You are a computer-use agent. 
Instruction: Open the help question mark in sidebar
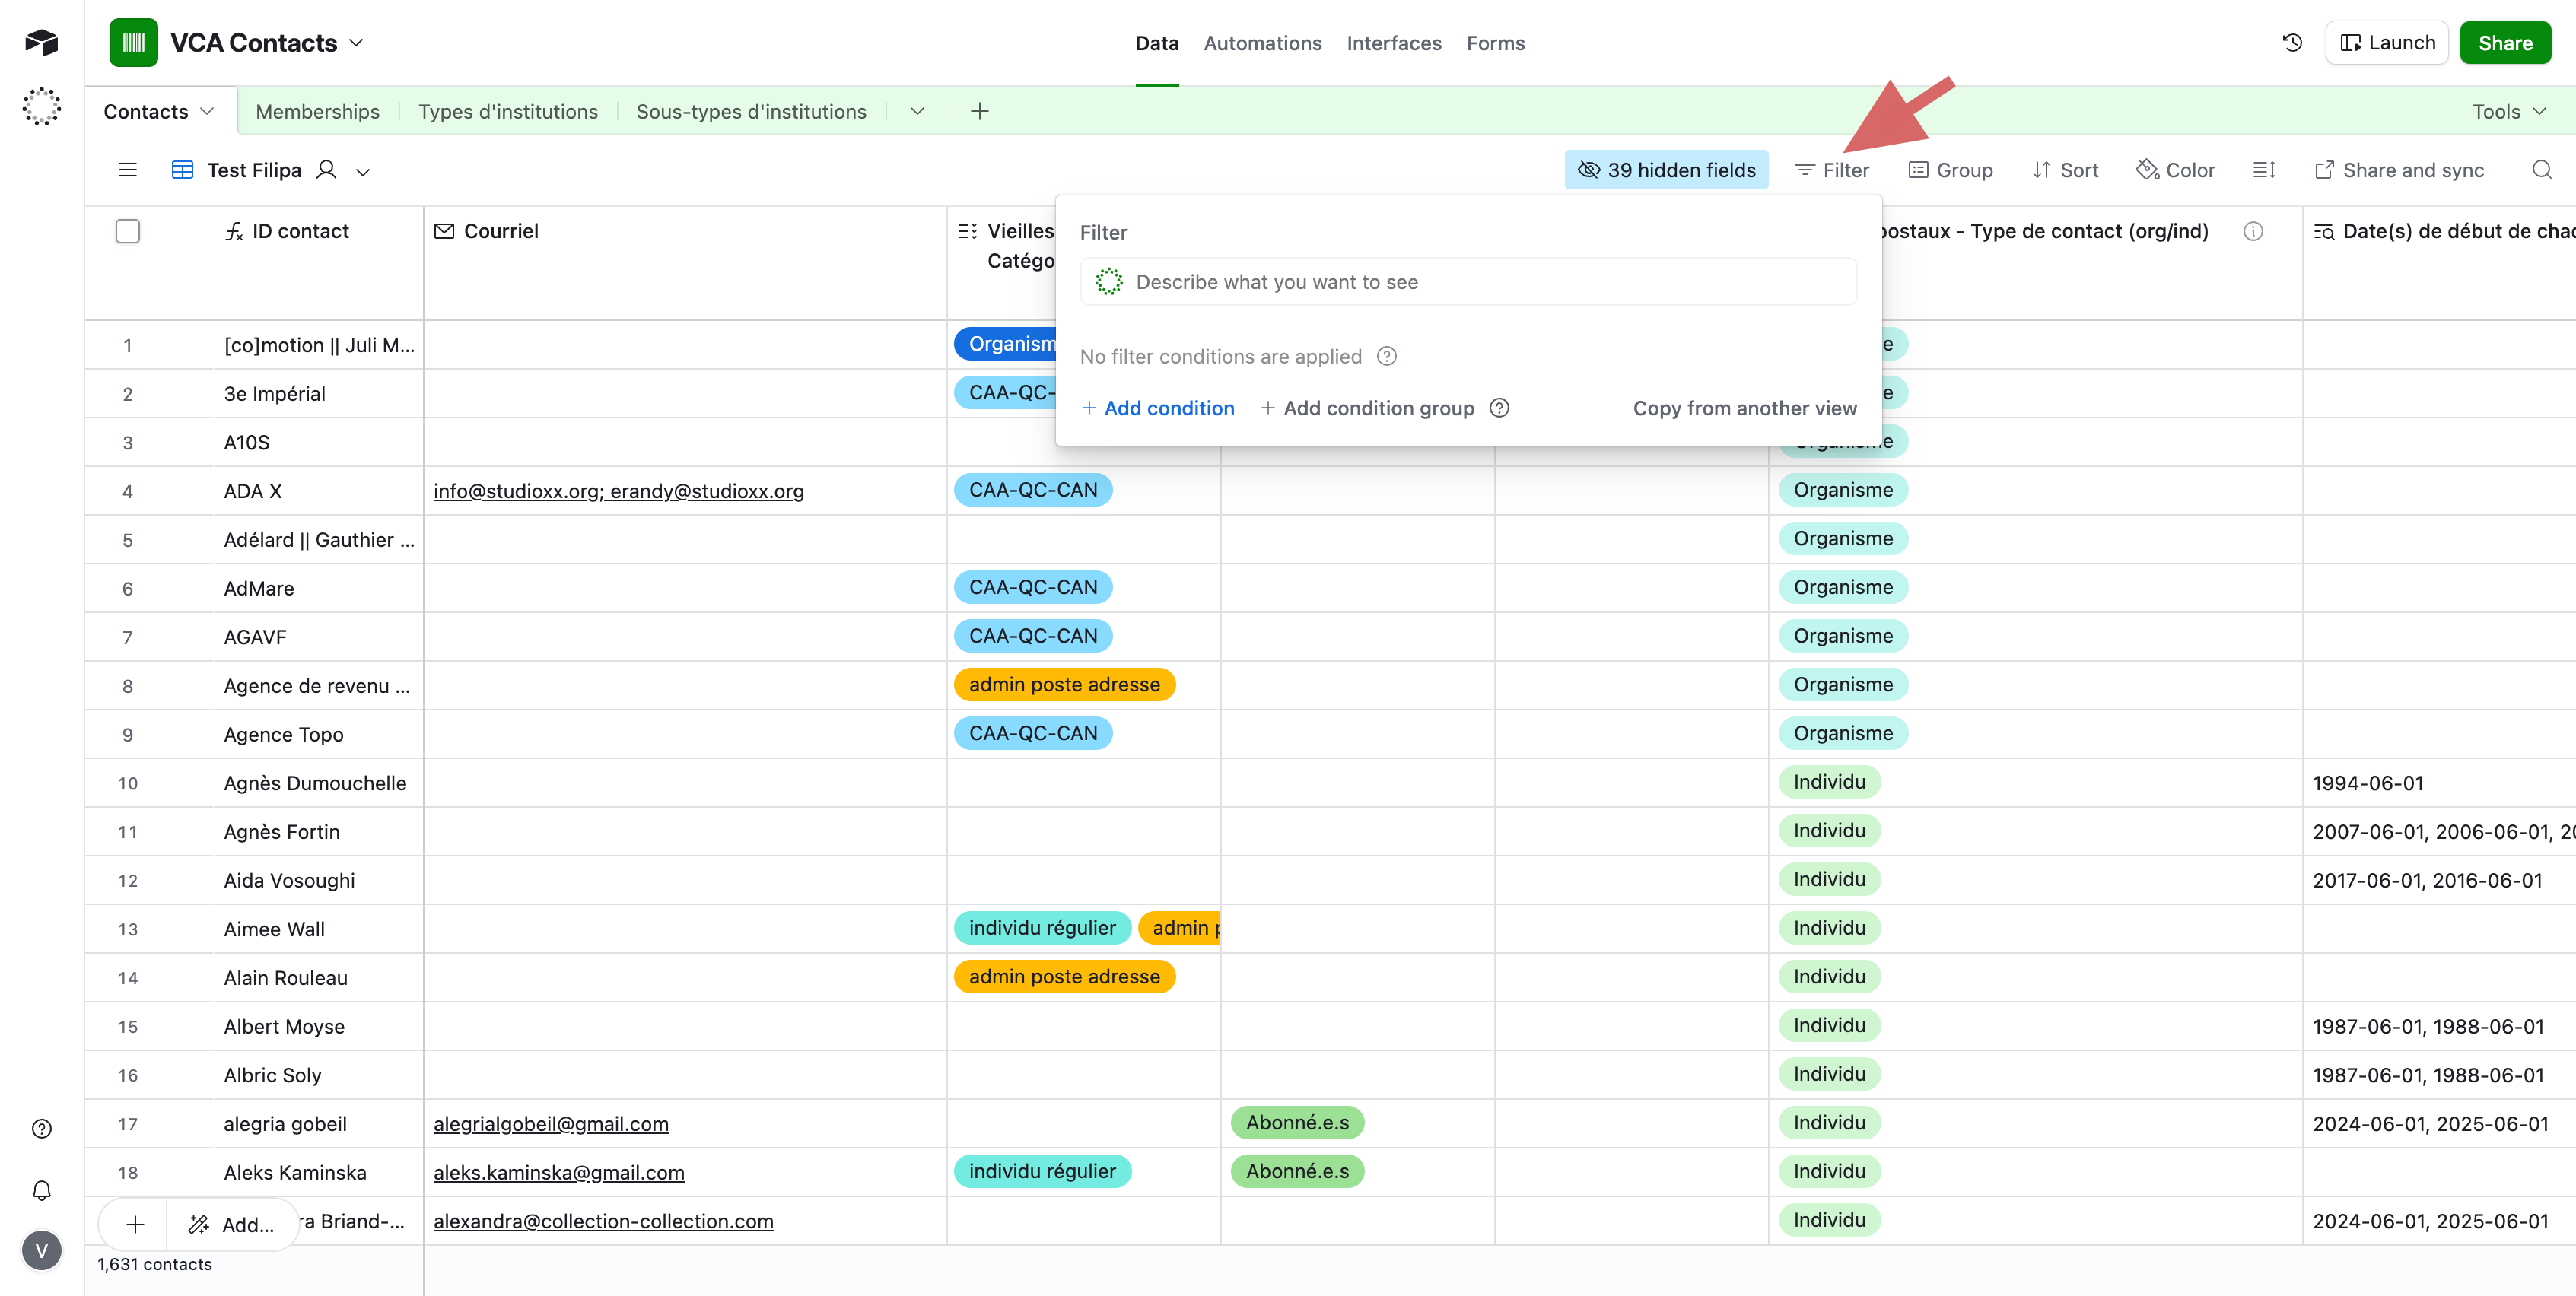[x=41, y=1129]
